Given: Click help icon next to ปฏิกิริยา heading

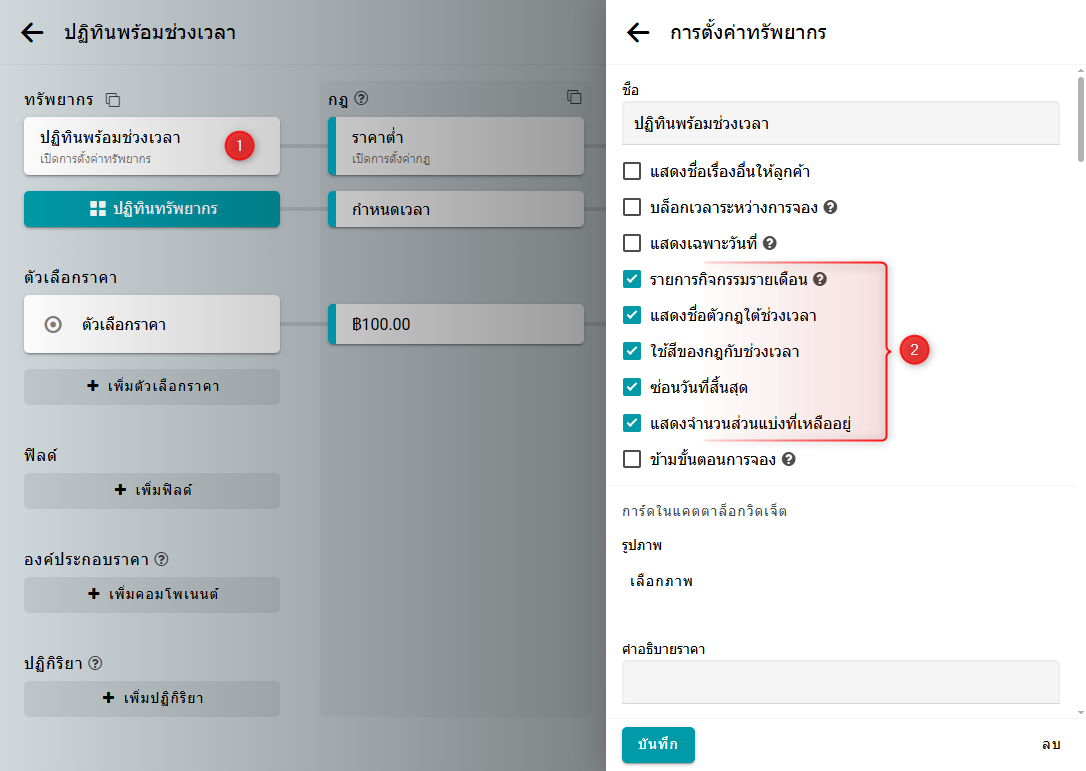Looking at the screenshot, I should (x=96, y=663).
